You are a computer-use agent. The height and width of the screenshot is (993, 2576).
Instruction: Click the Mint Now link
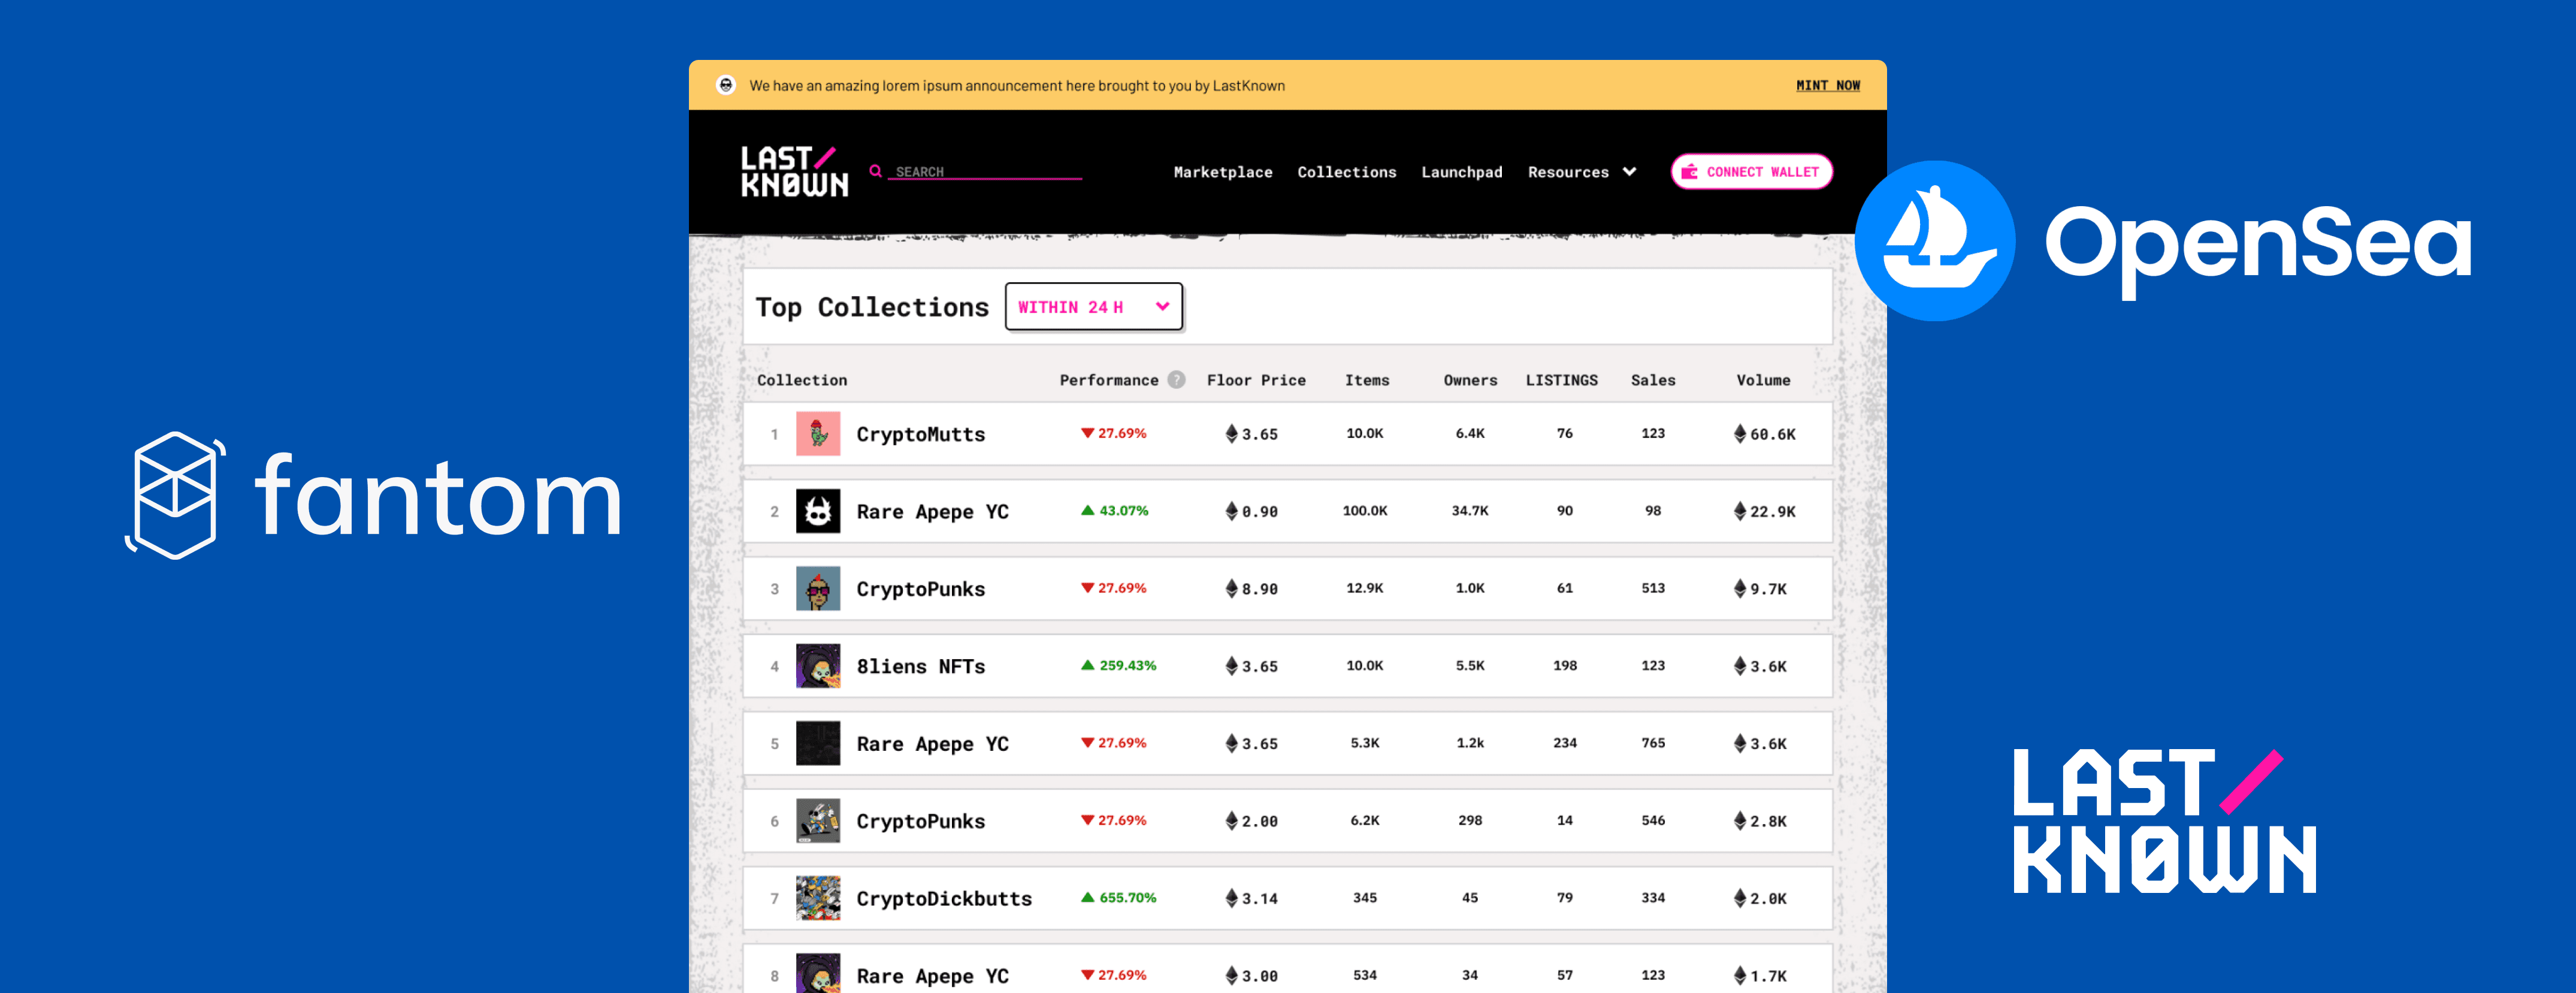(1827, 85)
